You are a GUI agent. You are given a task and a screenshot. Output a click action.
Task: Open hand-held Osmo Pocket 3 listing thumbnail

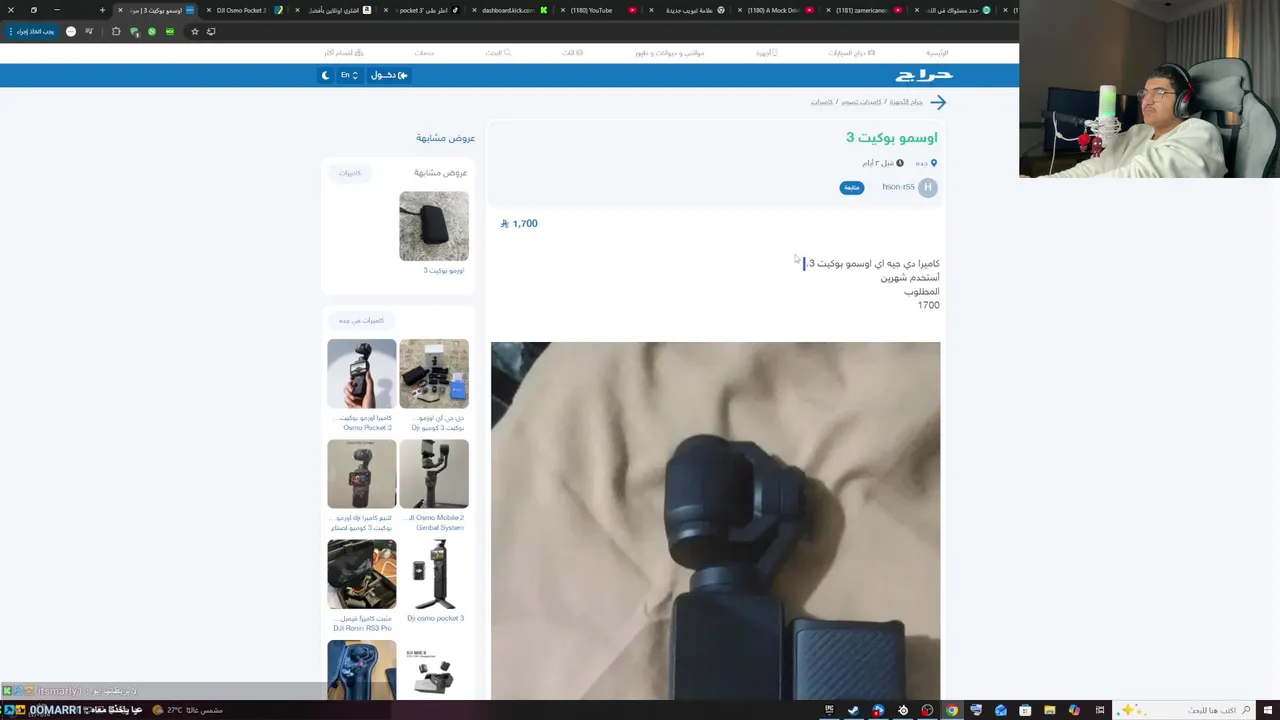click(362, 374)
